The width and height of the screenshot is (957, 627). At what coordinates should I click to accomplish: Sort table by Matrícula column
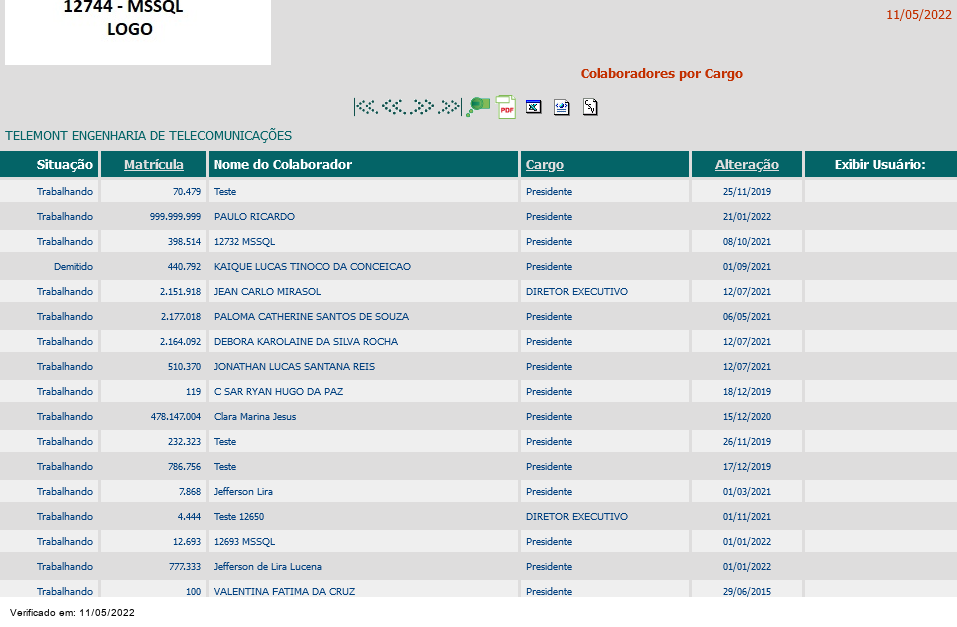154,164
